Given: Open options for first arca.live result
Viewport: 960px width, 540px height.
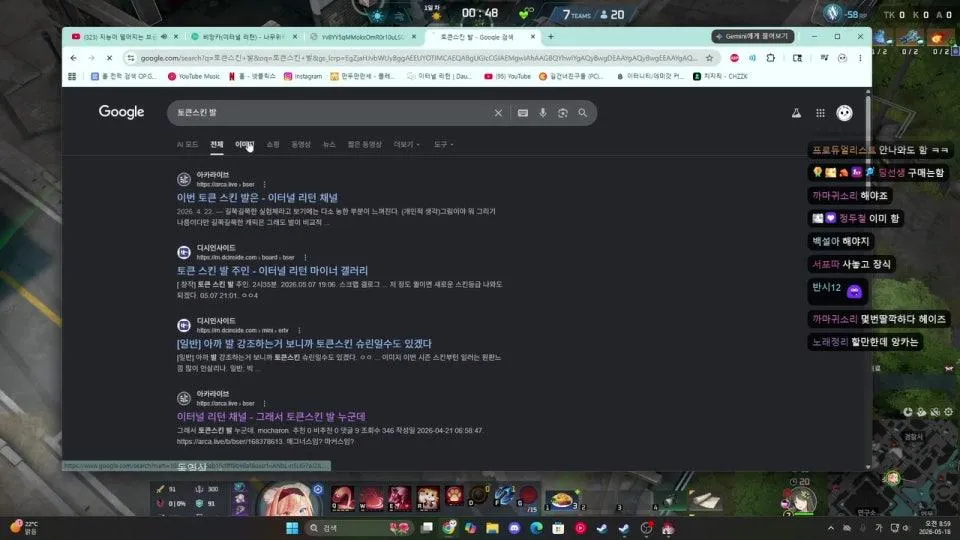Looking at the screenshot, I should [x=264, y=184].
